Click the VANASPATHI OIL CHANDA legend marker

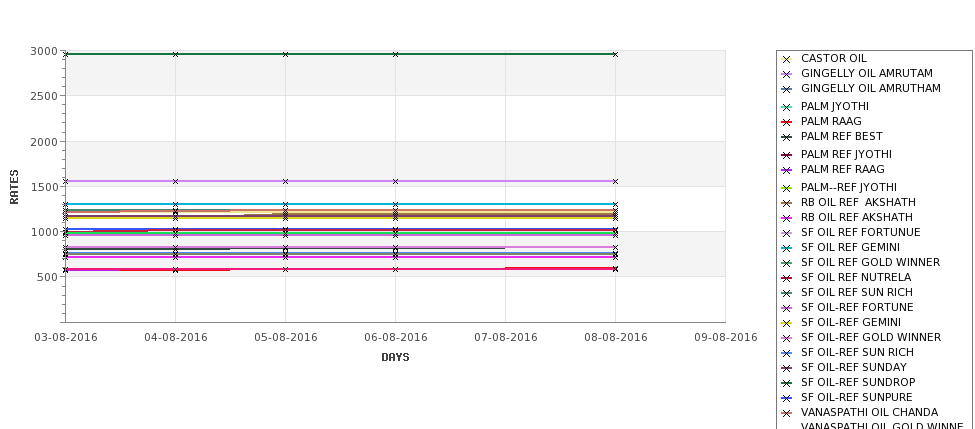(787, 413)
